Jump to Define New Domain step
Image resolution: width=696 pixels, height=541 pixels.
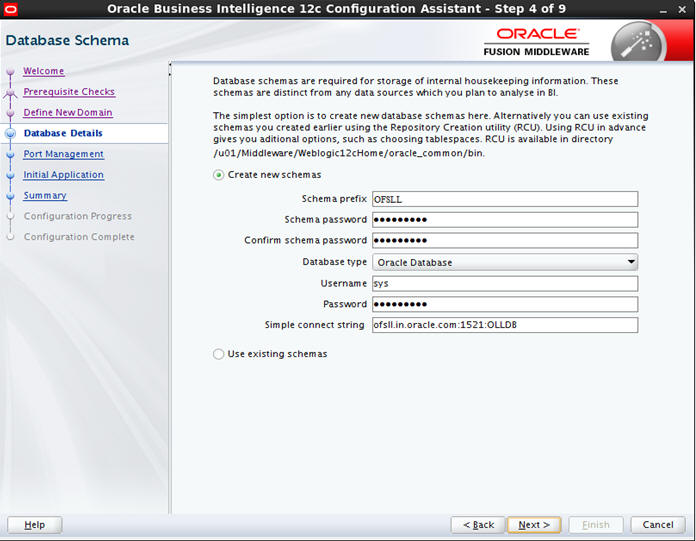pos(68,113)
